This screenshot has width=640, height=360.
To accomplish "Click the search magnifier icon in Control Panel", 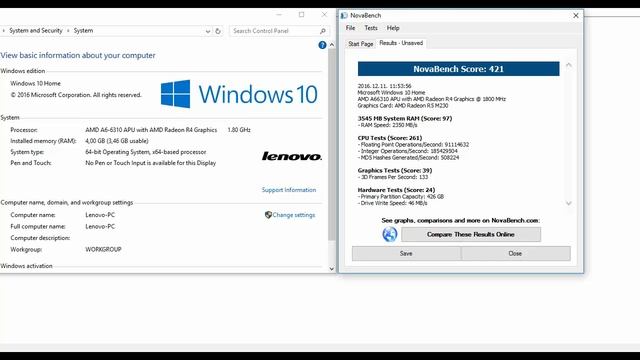I will 322,31.
